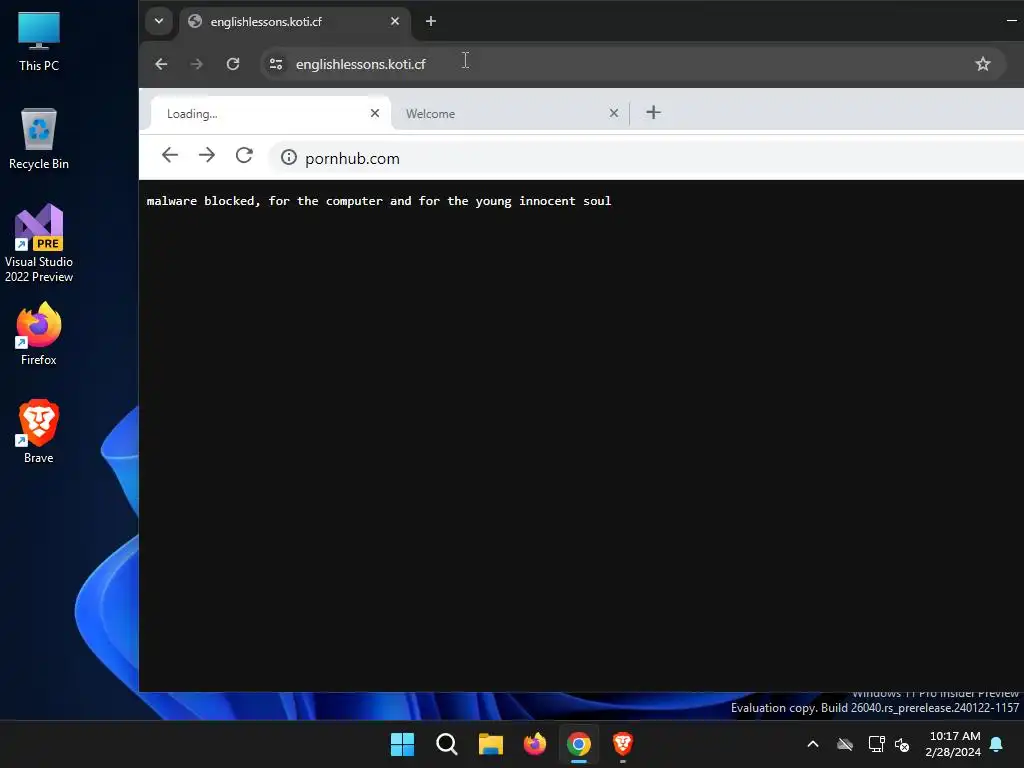Select Brave desktop shortcut
Image resolution: width=1024 pixels, height=768 pixels.
coord(39,432)
